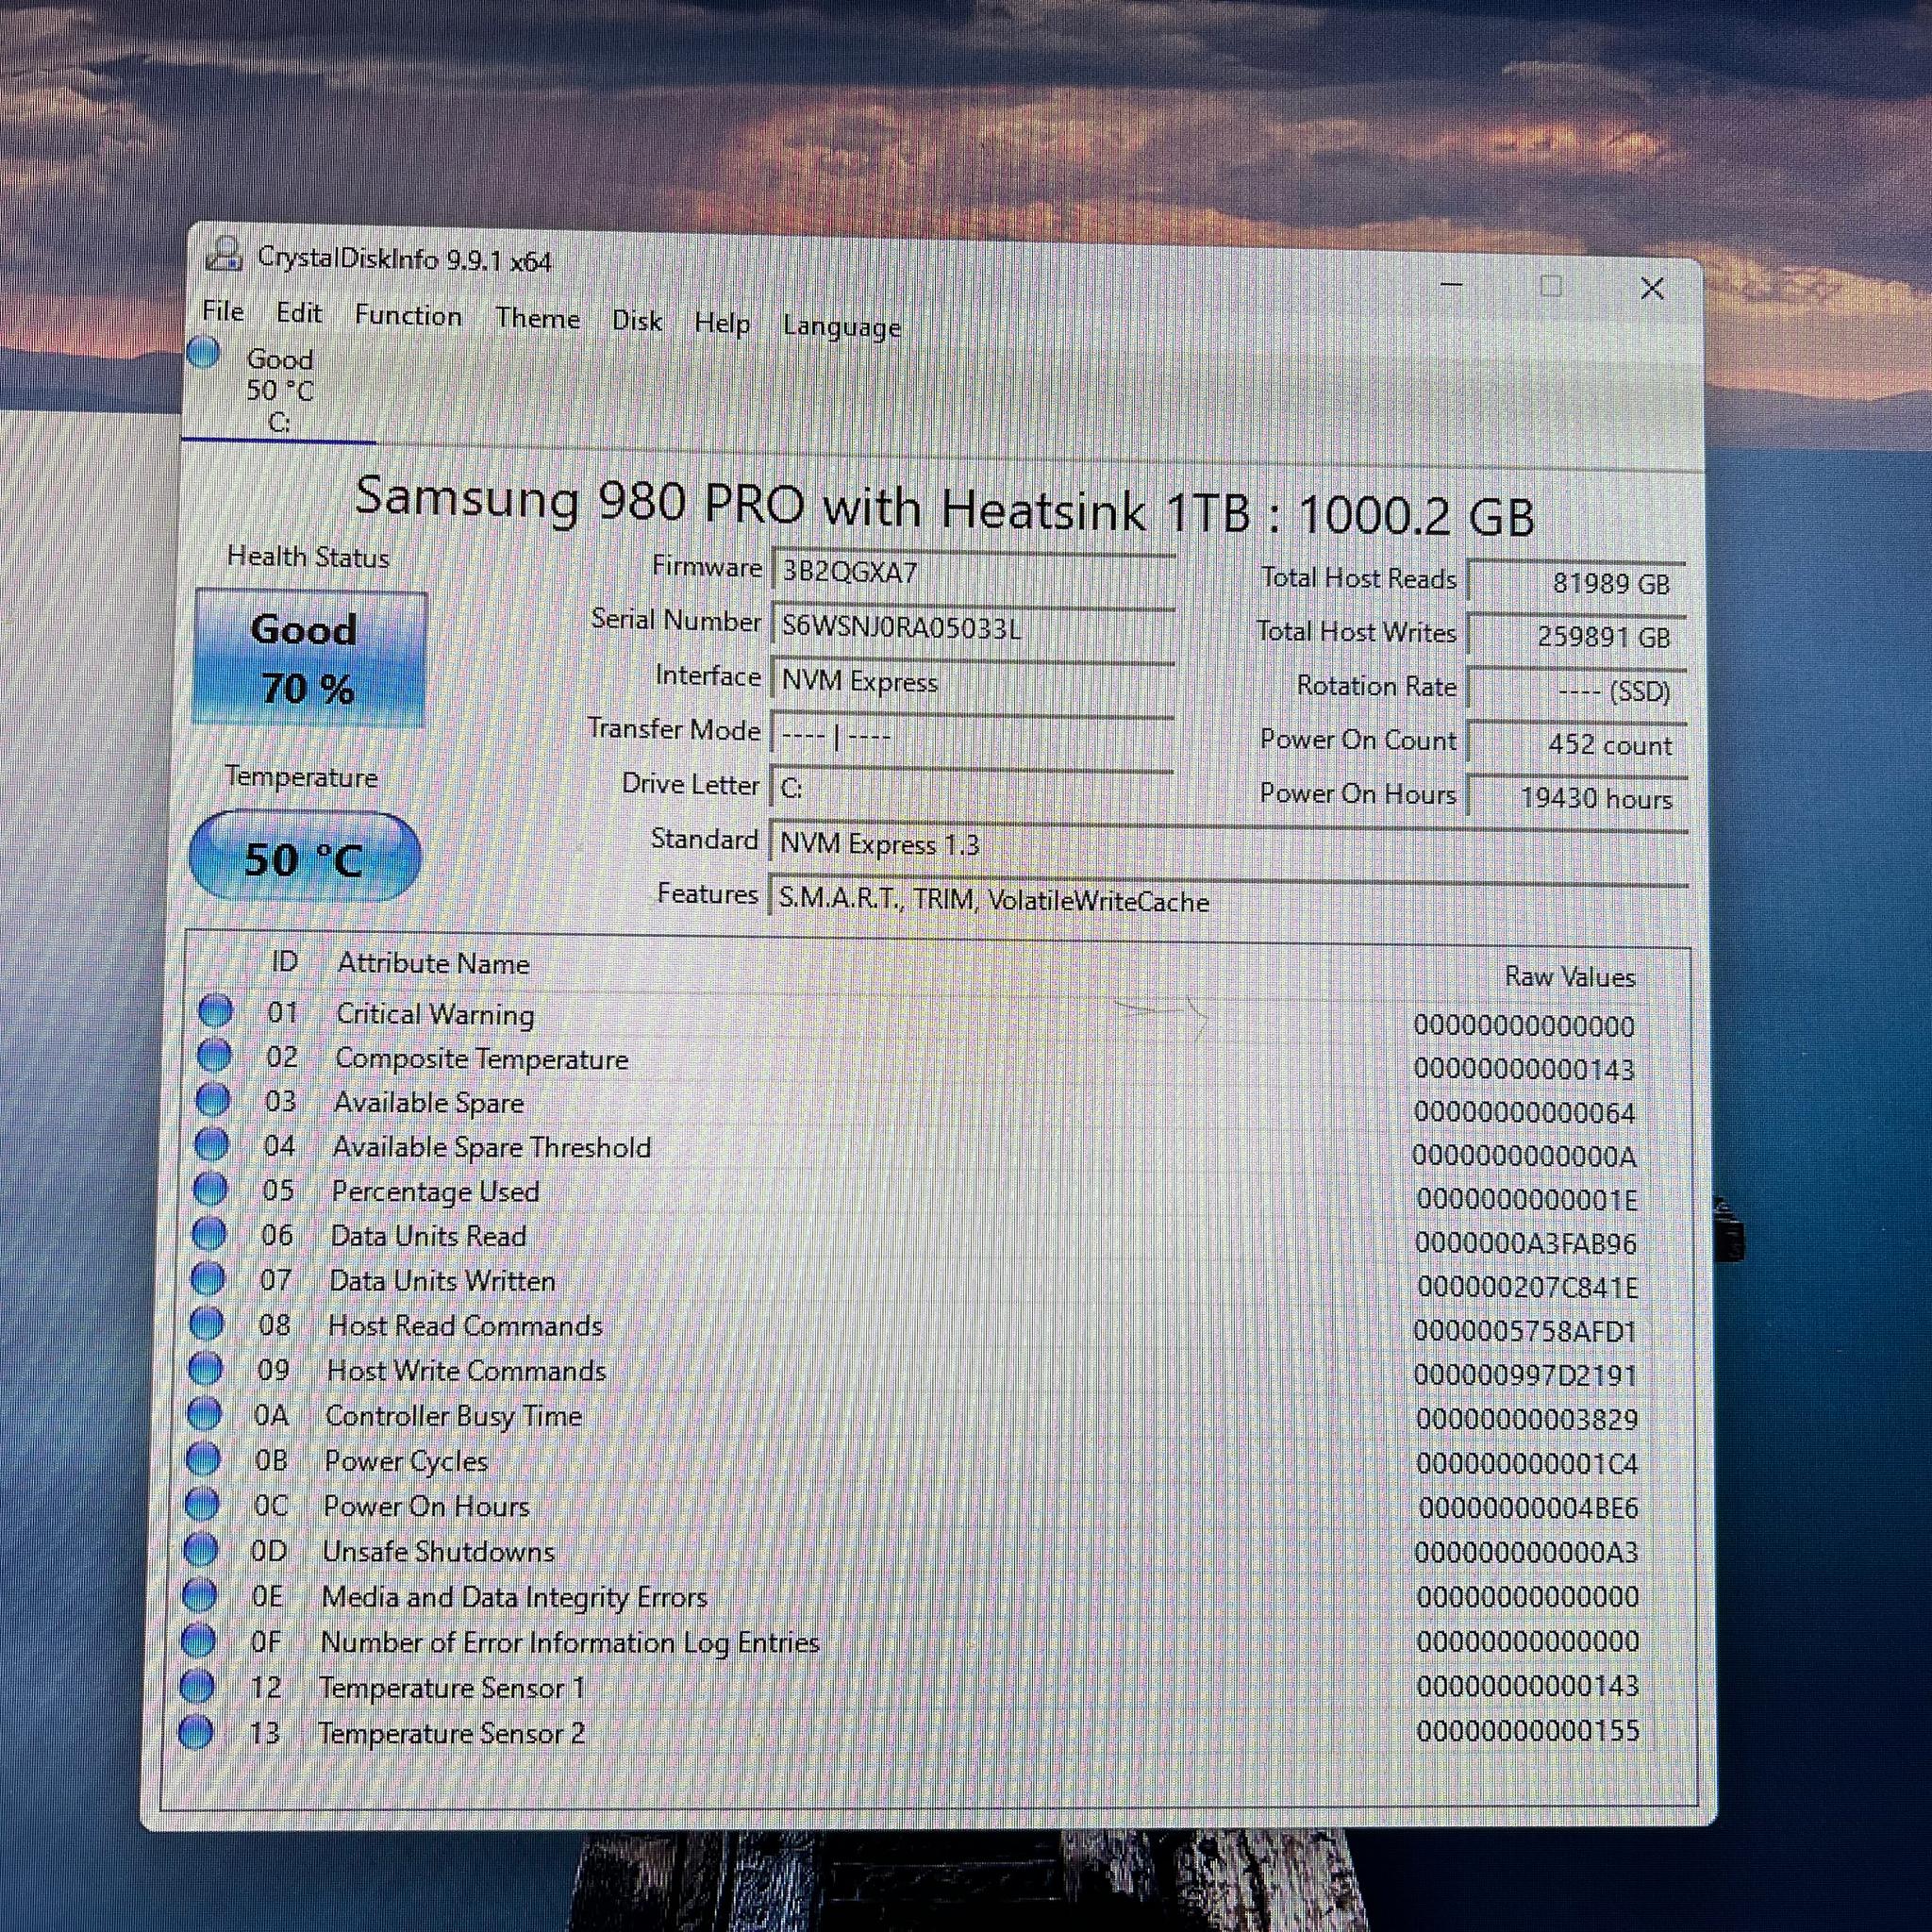Image resolution: width=1932 pixels, height=1932 pixels.
Task: Click the Firmware field 3B2QGXA7
Action: click(973, 574)
